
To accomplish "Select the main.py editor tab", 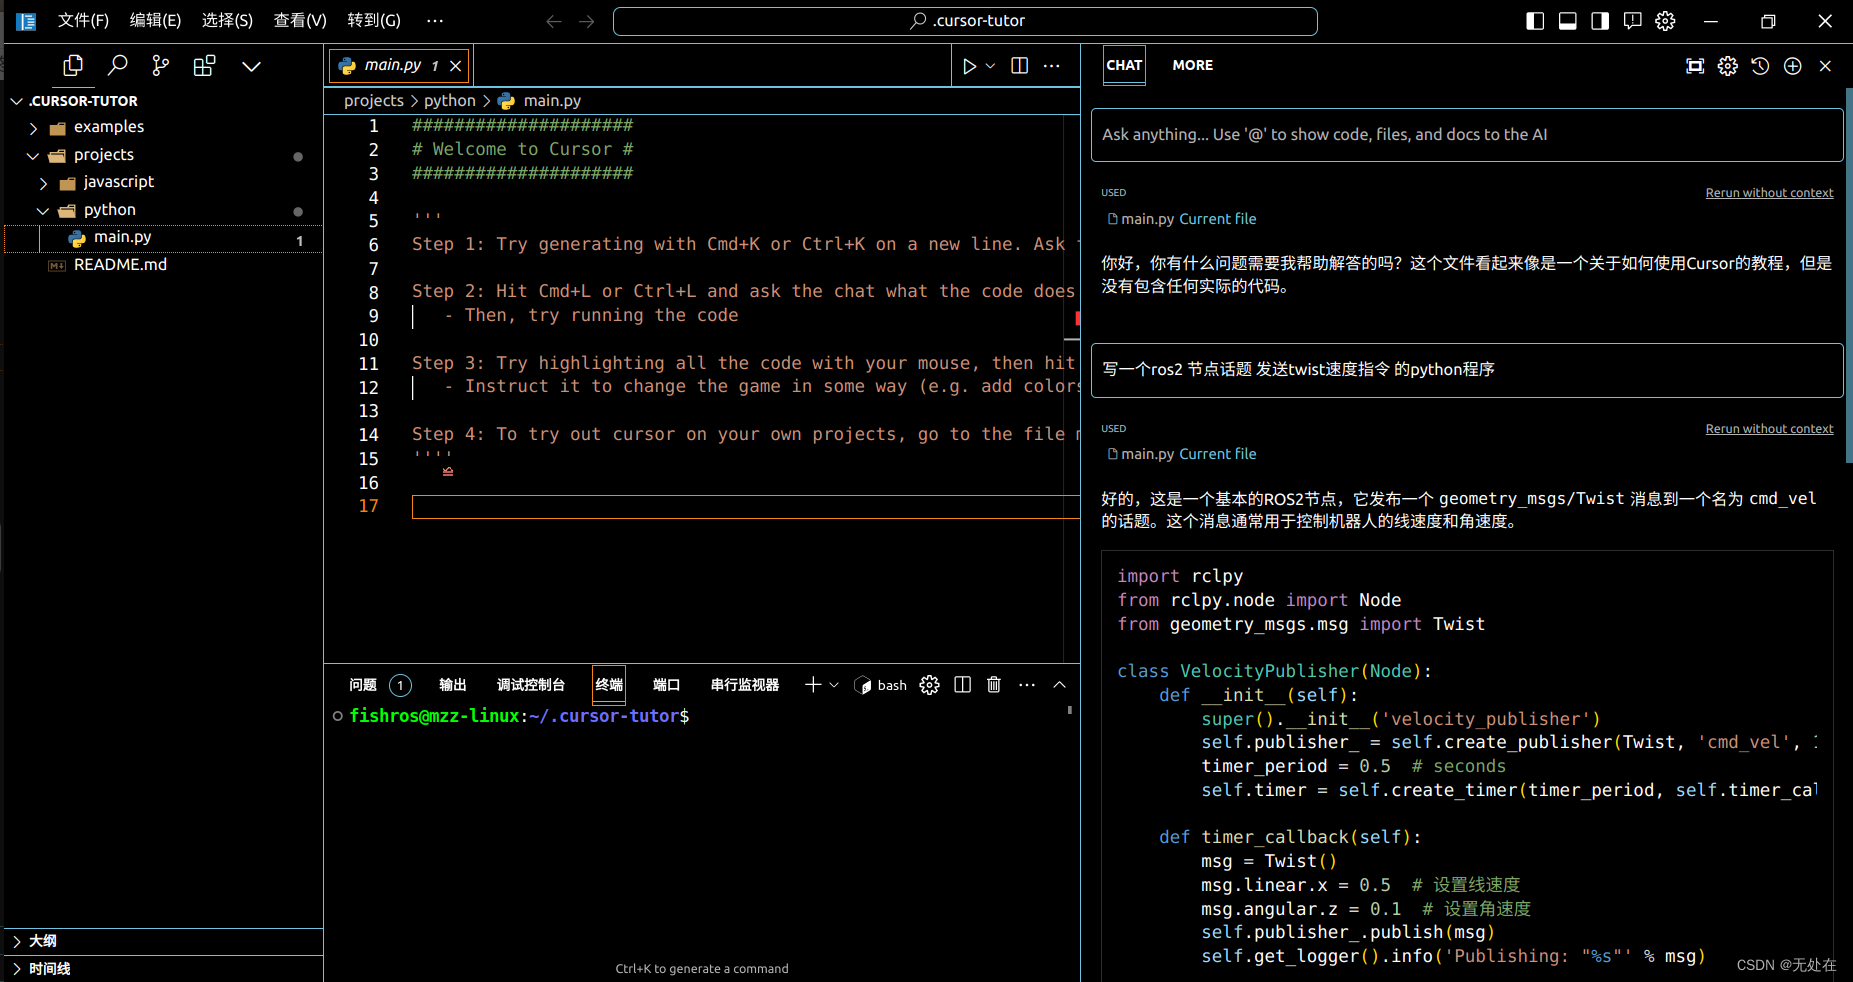I will tap(400, 66).
